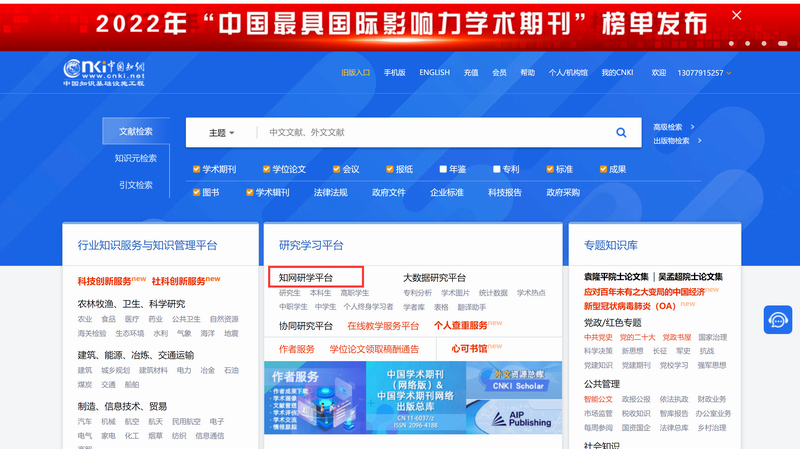800x449 pixels.
Task: Open the 科技创新服务 link
Action: coord(104,281)
